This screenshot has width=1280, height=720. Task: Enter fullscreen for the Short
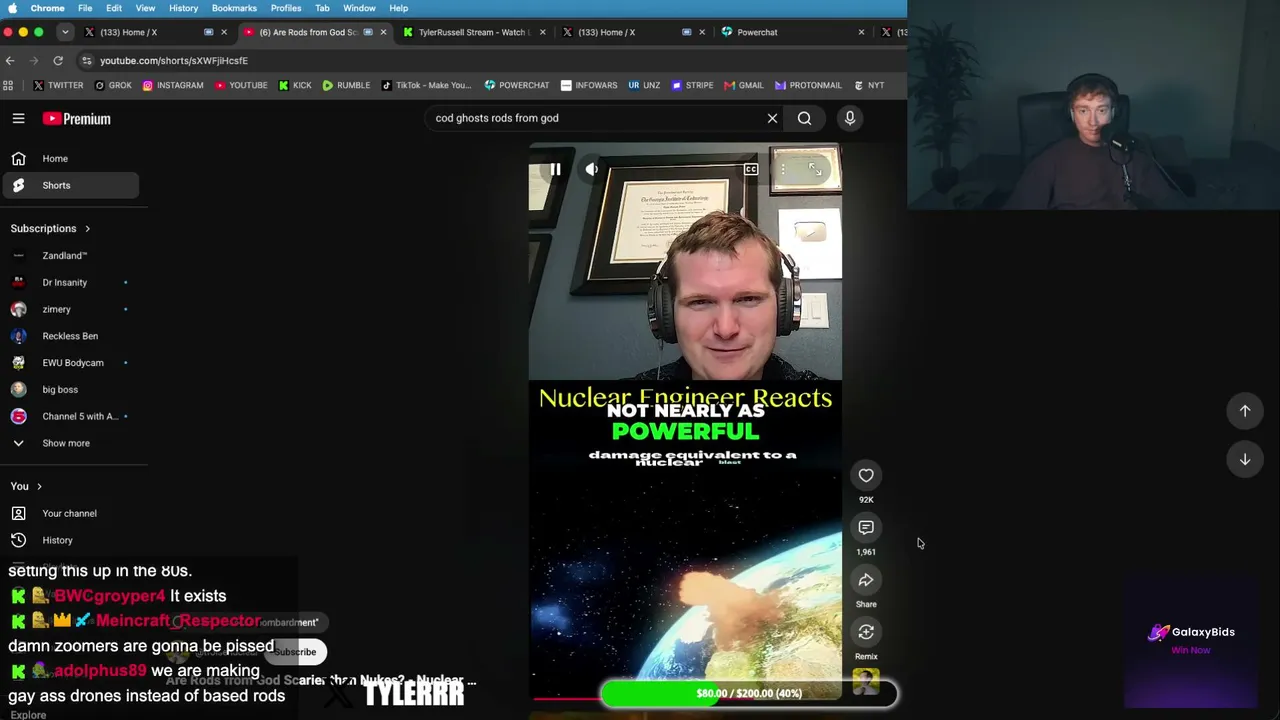(x=815, y=169)
